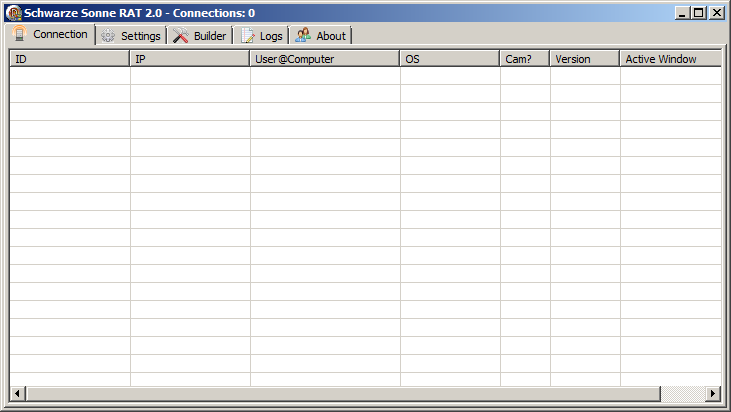Maximize the application window
The width and height of the screenshot is (731, 412).
(699, 13)
